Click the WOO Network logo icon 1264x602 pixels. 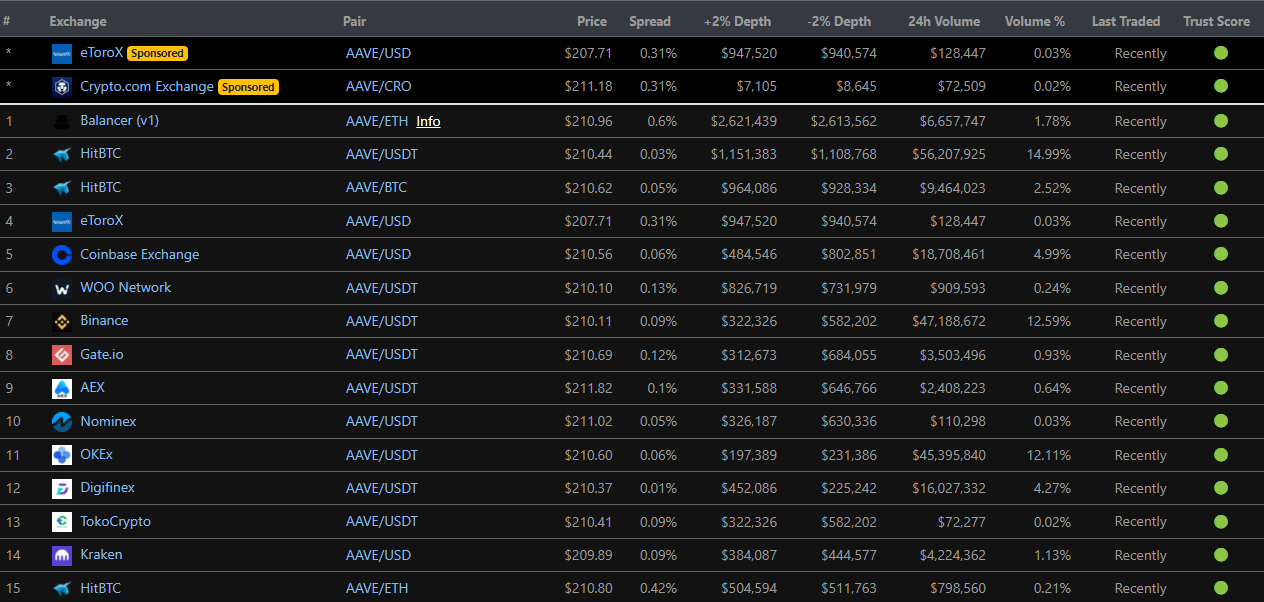tap(62, 288)
